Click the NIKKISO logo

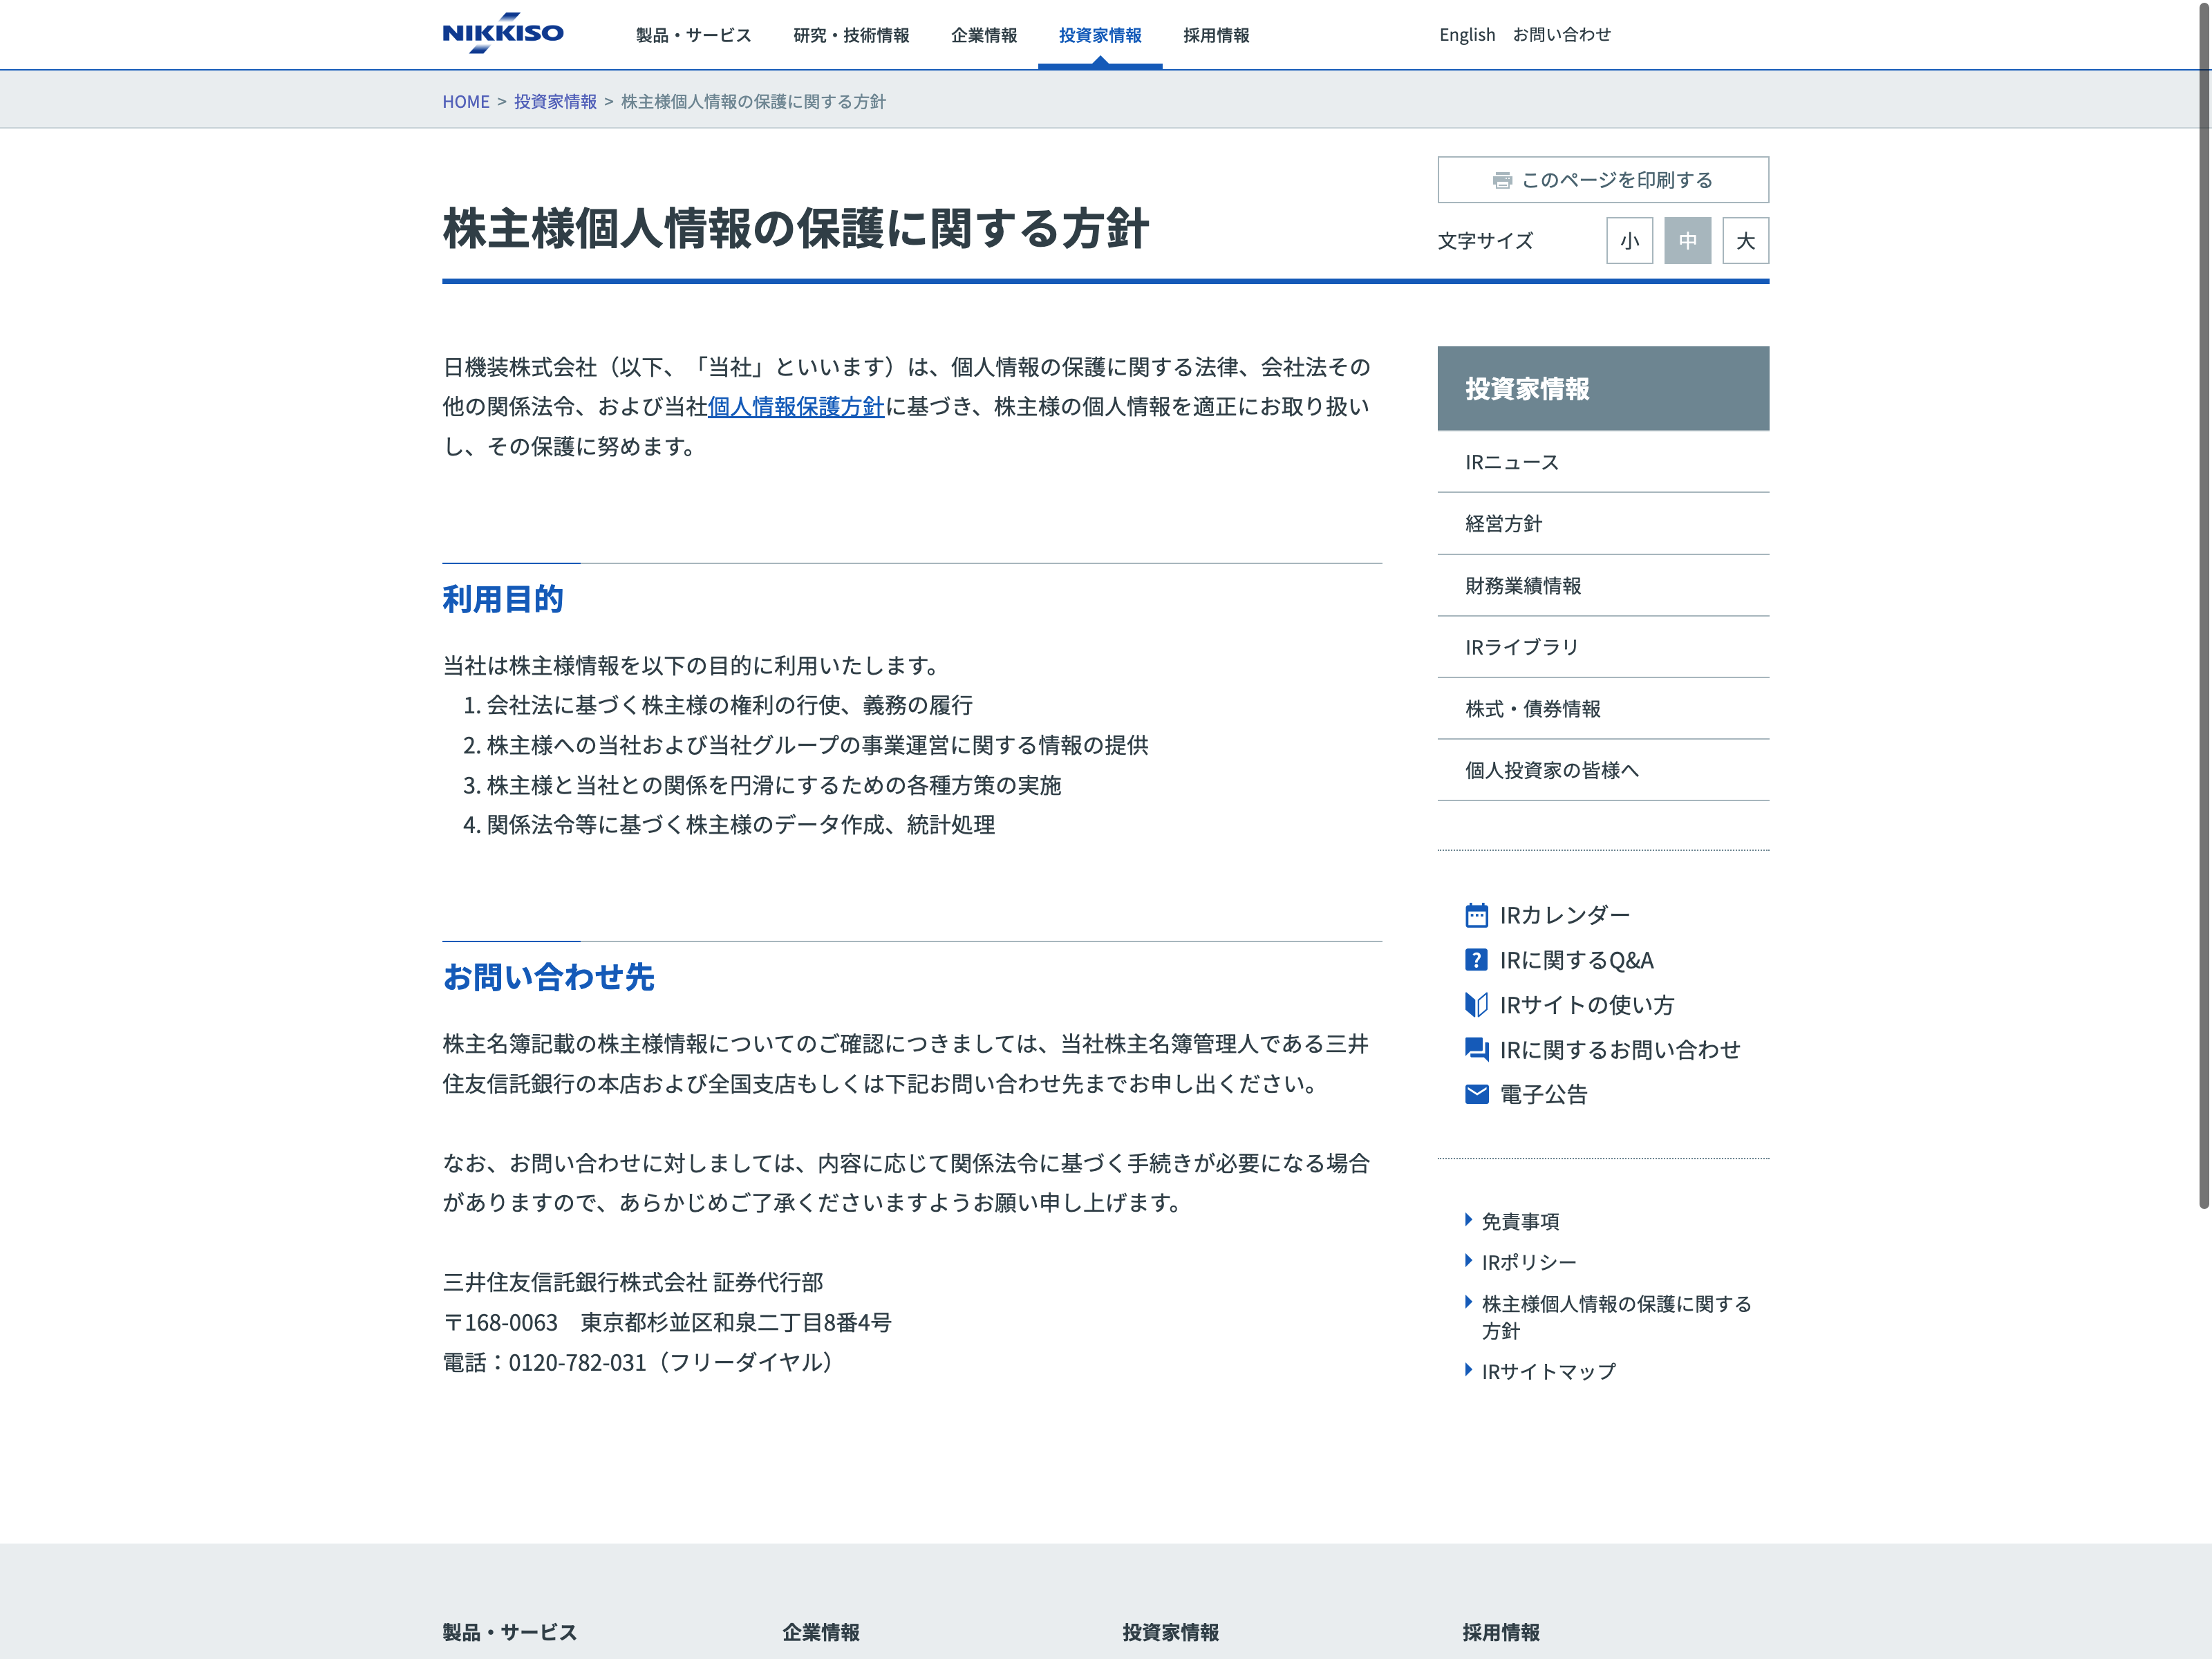click(x=503, y=33)
